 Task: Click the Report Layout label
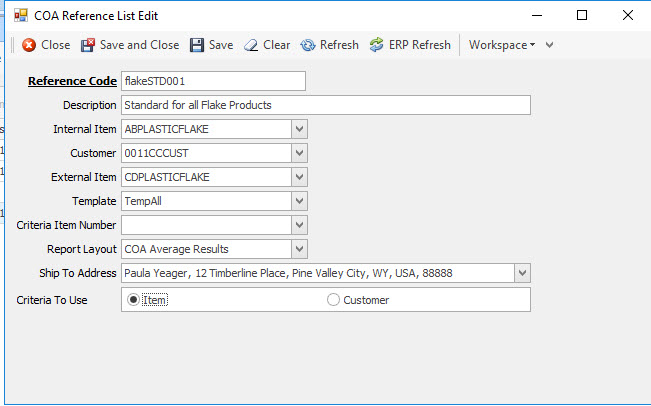click(x=82, y=249)
